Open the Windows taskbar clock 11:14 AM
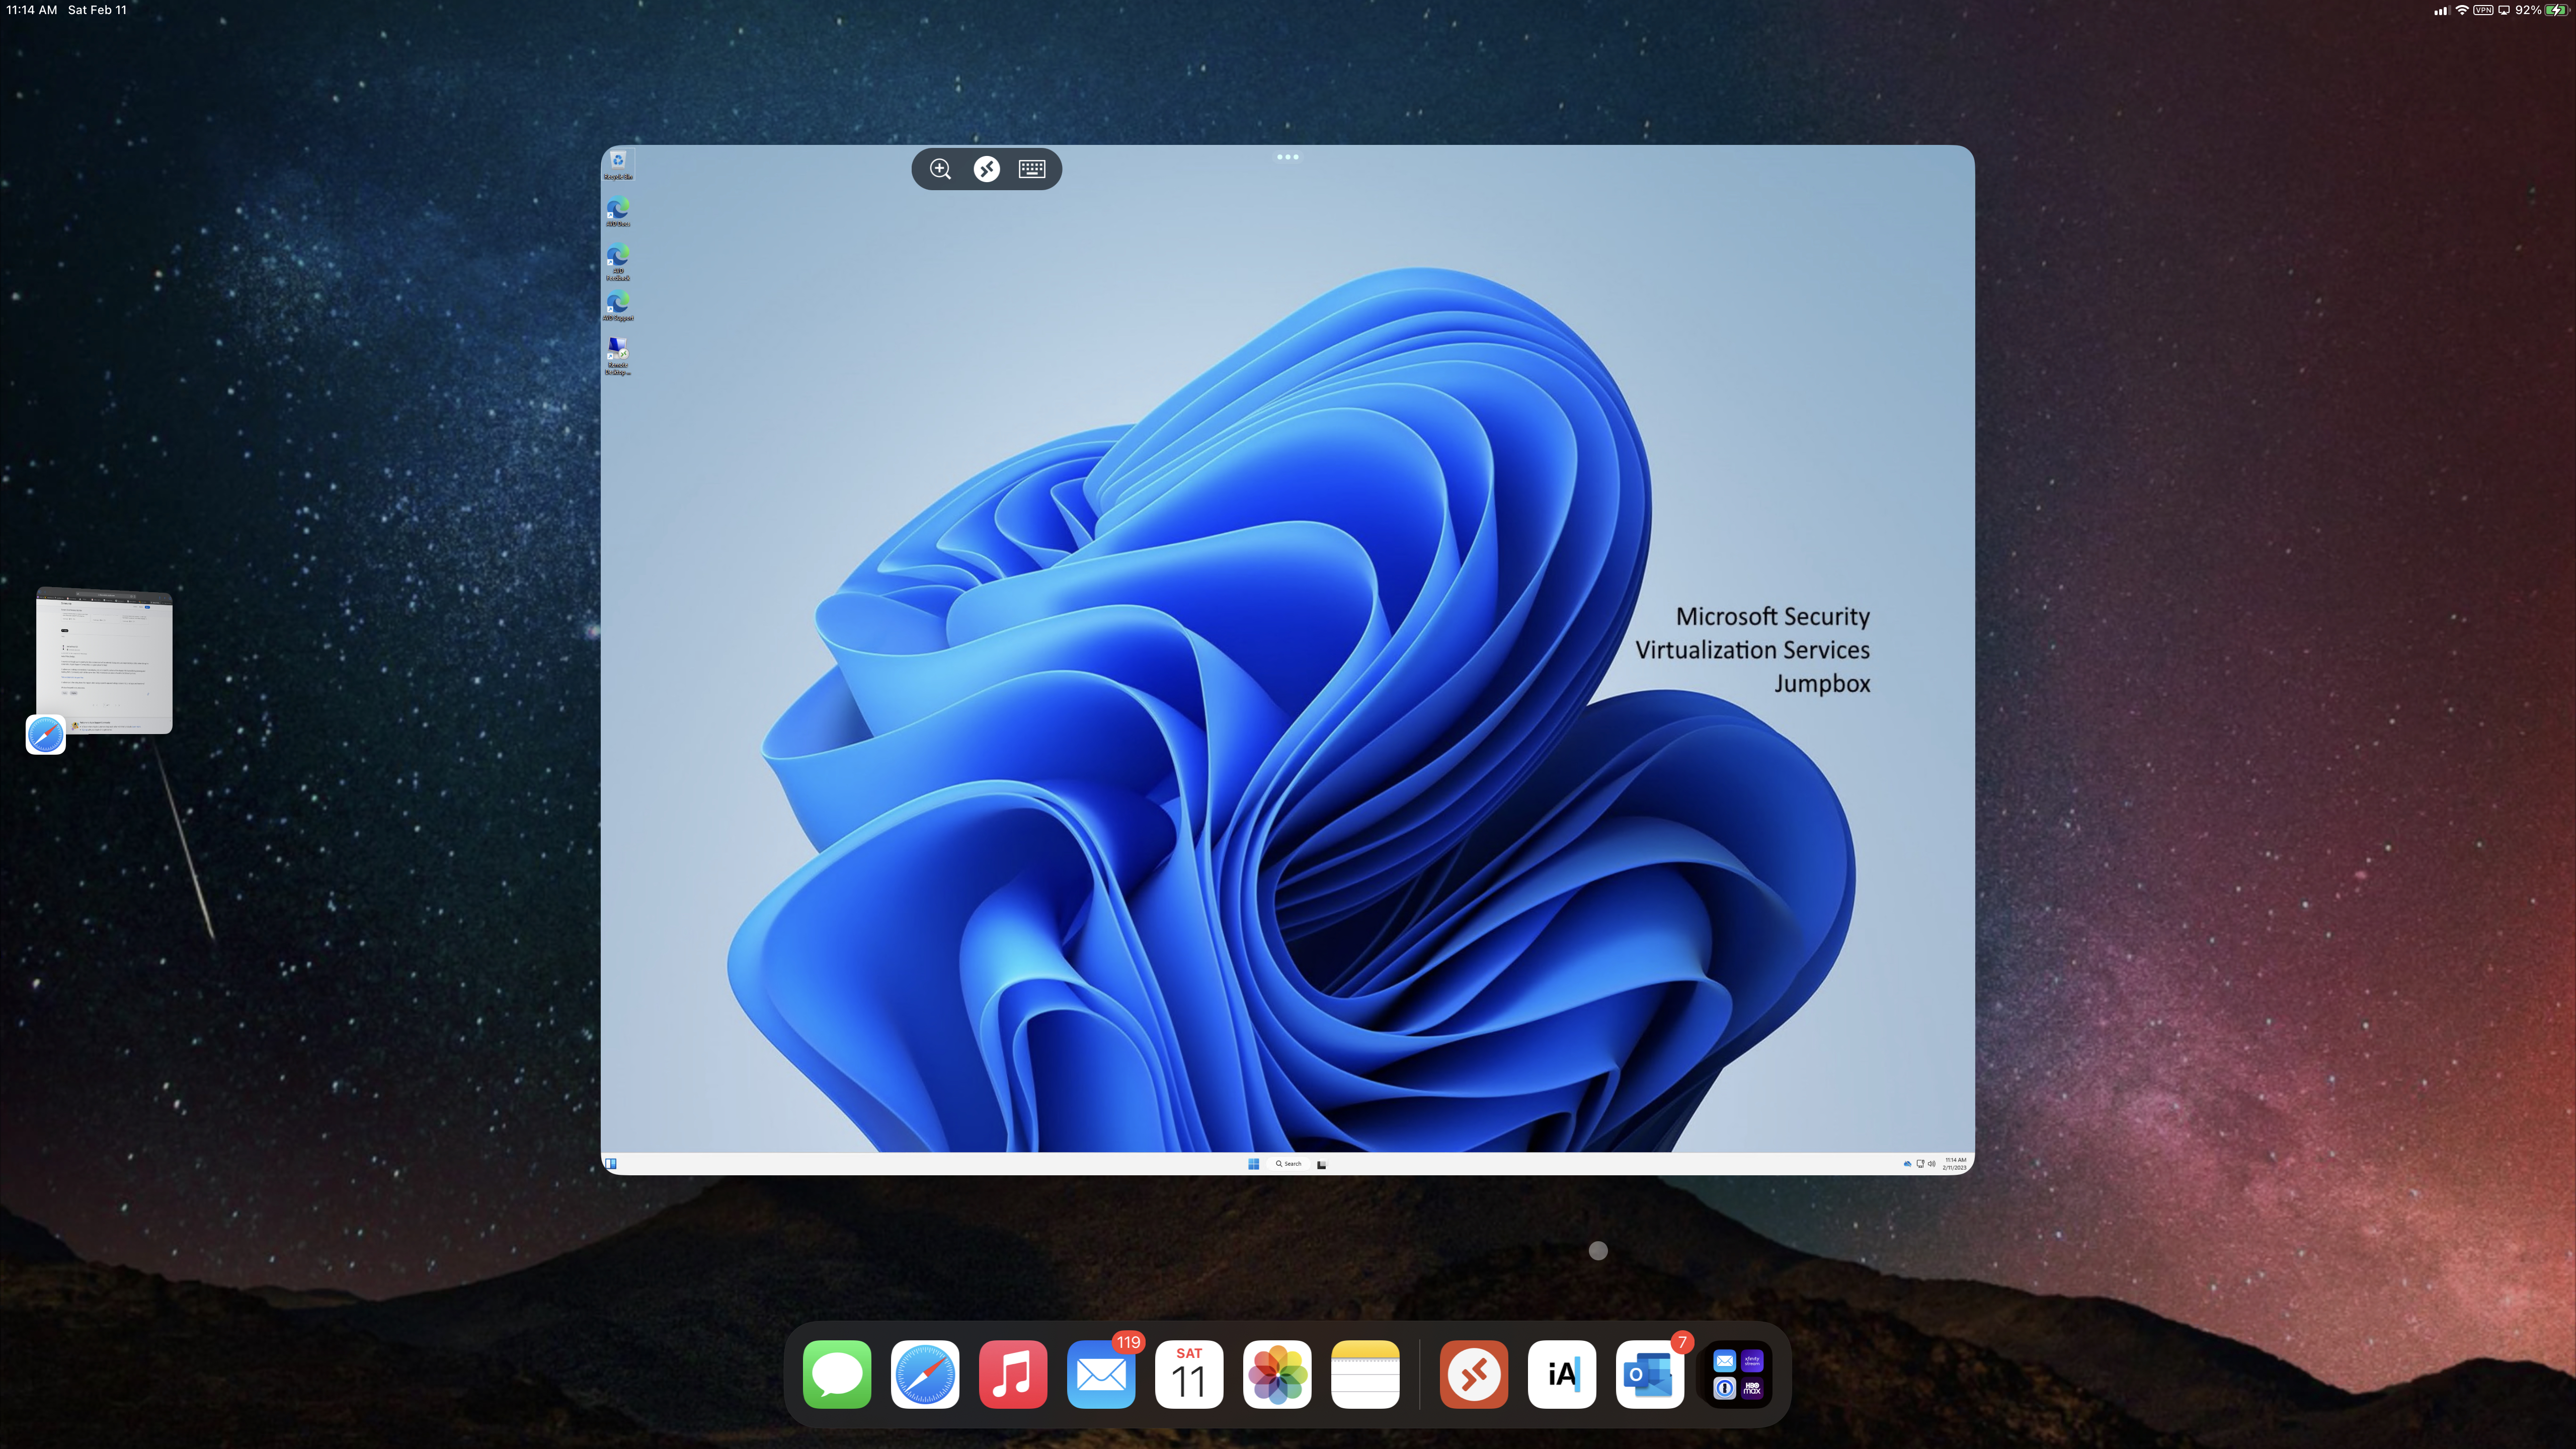This screenshot has width=2576, height=1449. click(x=1955, y=1164)
